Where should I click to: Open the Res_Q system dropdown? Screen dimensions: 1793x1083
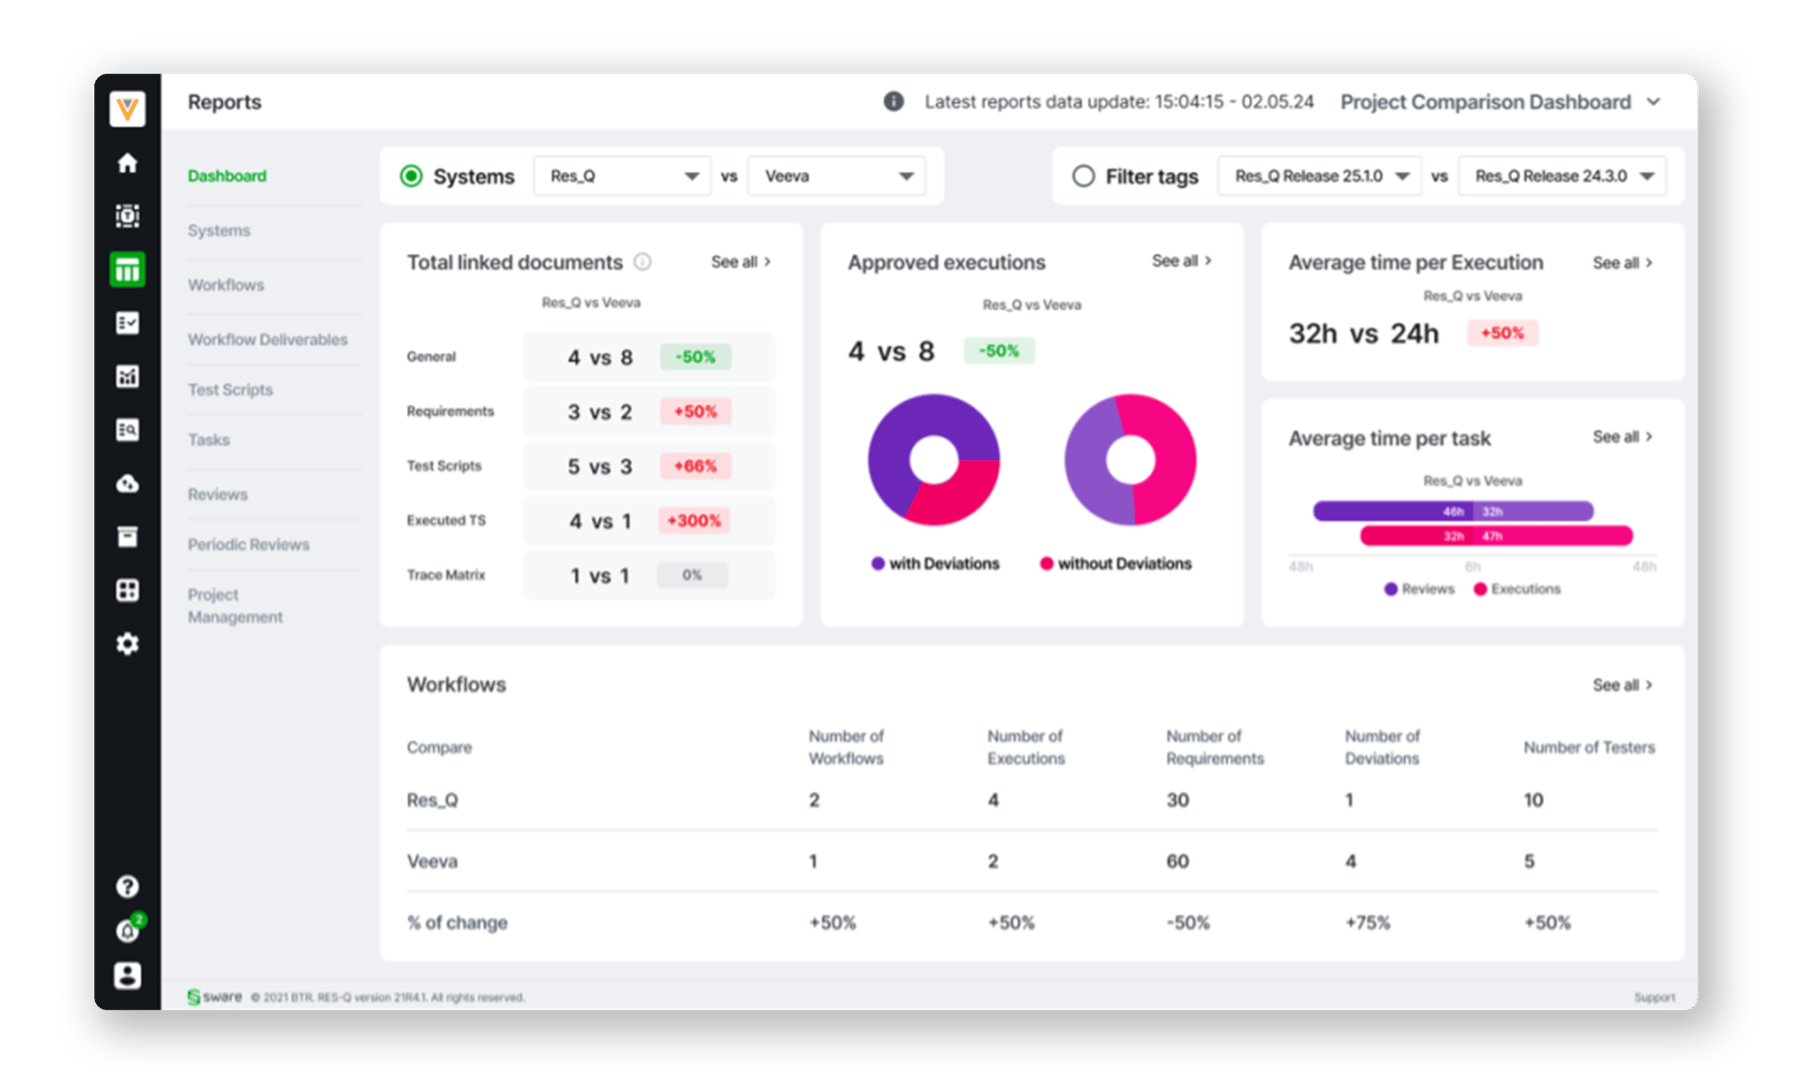[622, 176]
